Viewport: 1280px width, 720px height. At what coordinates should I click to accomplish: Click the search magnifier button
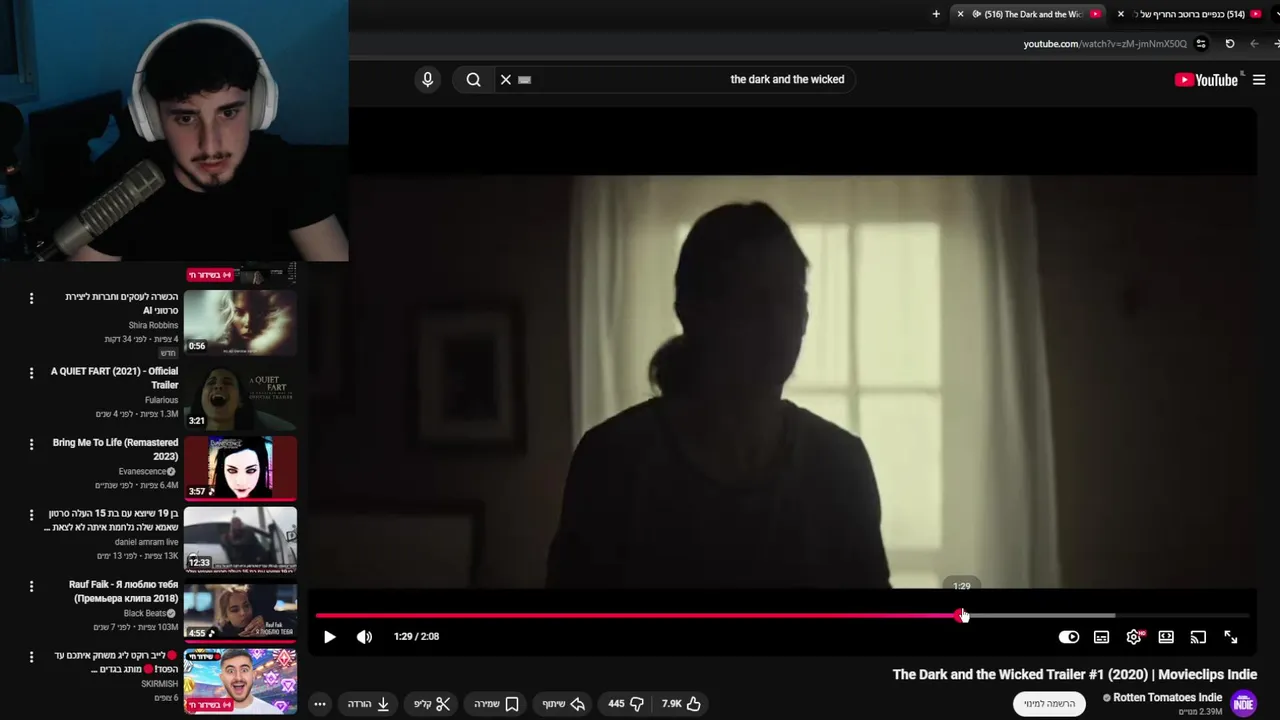point(474,80)
